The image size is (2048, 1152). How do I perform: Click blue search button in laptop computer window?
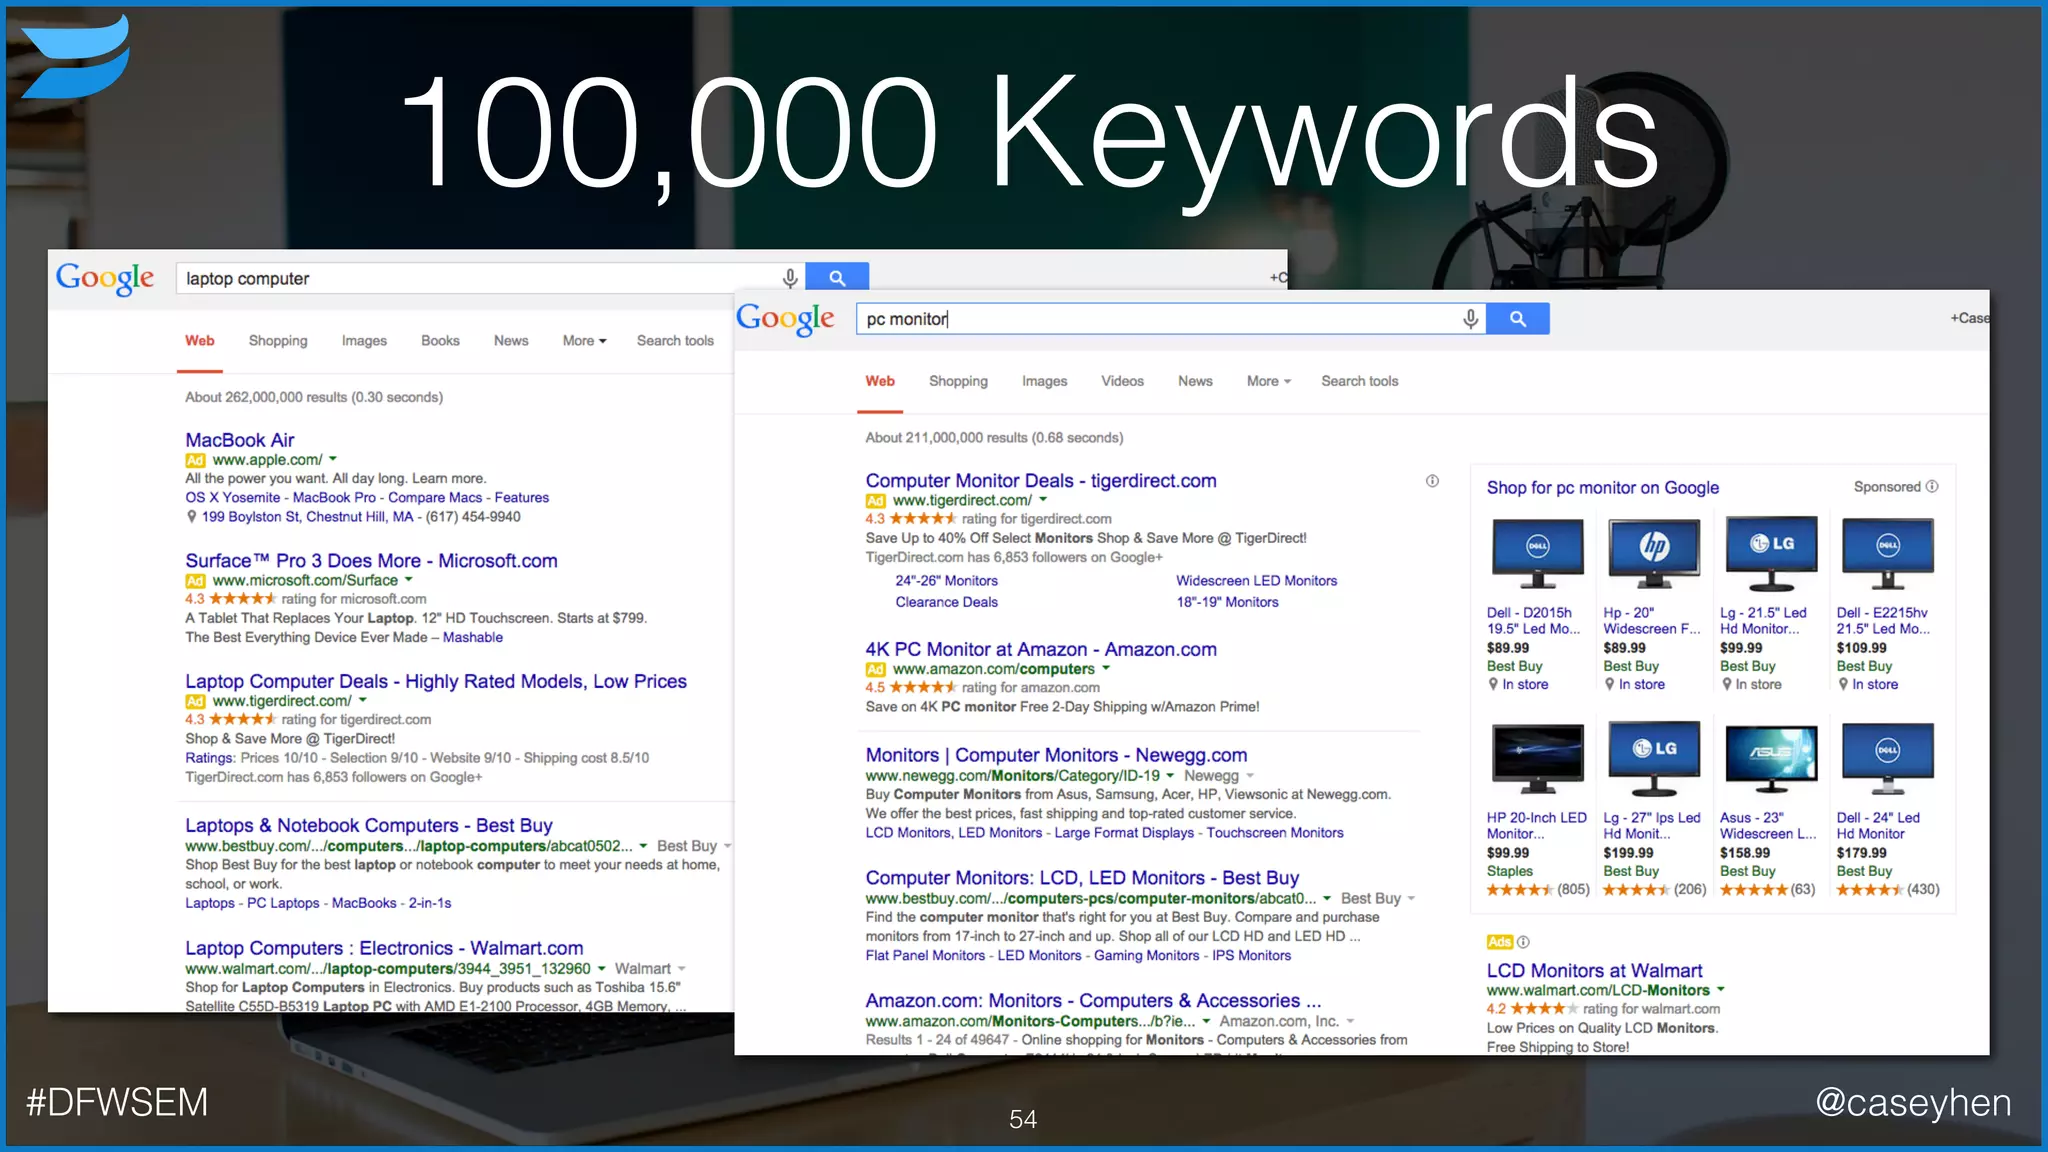pyautogui.click(x=837, y=278)
